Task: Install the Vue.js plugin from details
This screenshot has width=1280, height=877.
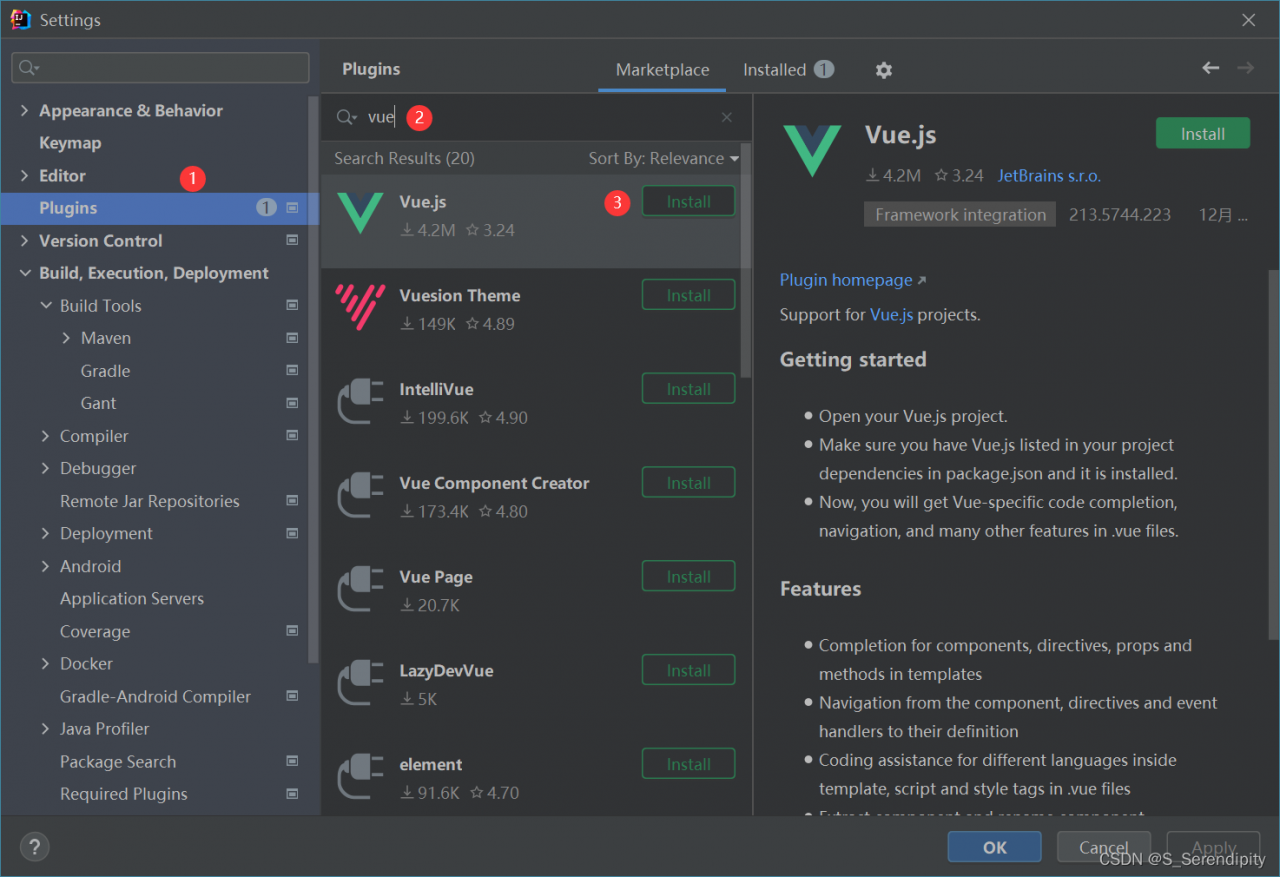Action: coord(1202,134)
